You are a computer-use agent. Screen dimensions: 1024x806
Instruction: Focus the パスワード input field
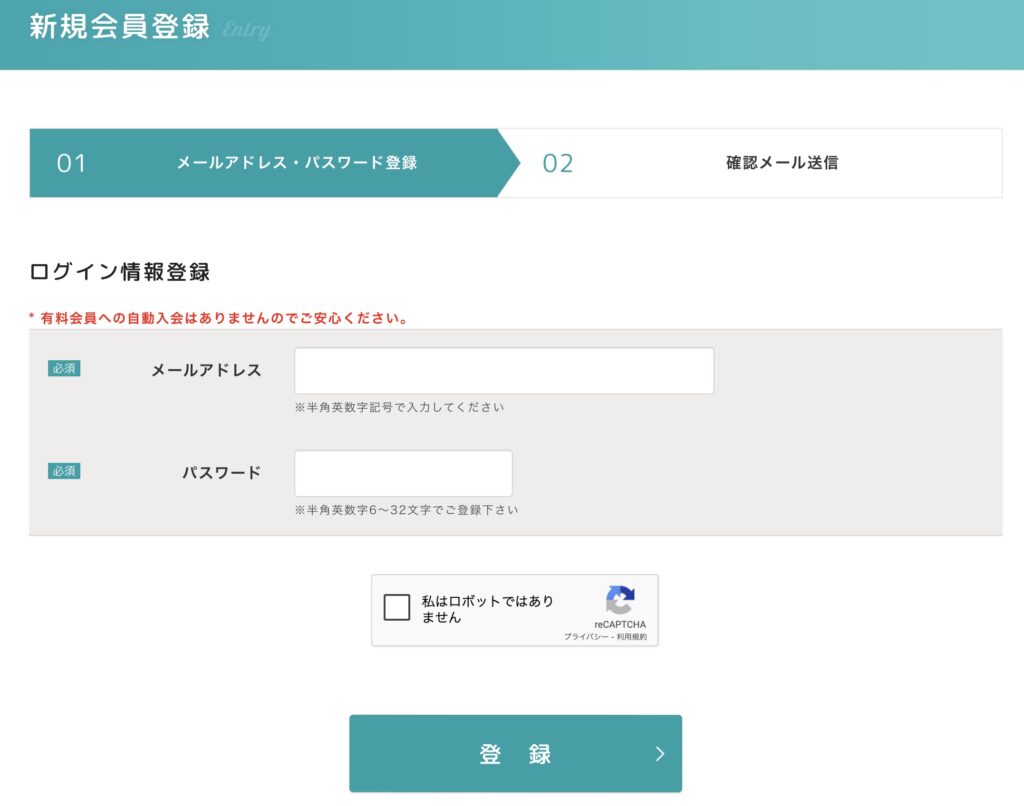[x=403, y=473]
